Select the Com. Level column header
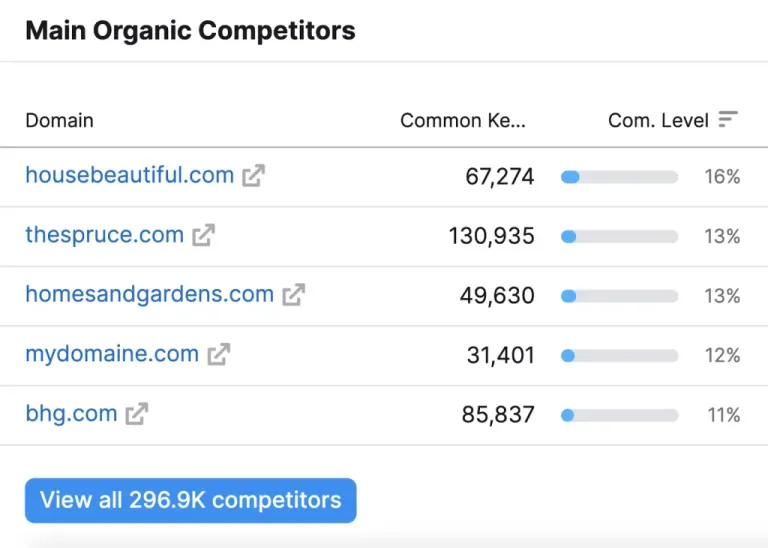This screenshot has height=548, width=768. 658,120
